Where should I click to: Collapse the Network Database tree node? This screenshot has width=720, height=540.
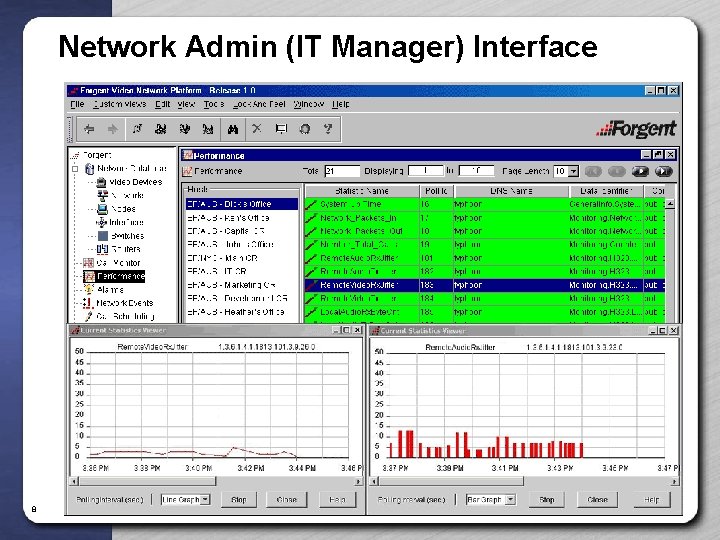click(x=75, y=169)
